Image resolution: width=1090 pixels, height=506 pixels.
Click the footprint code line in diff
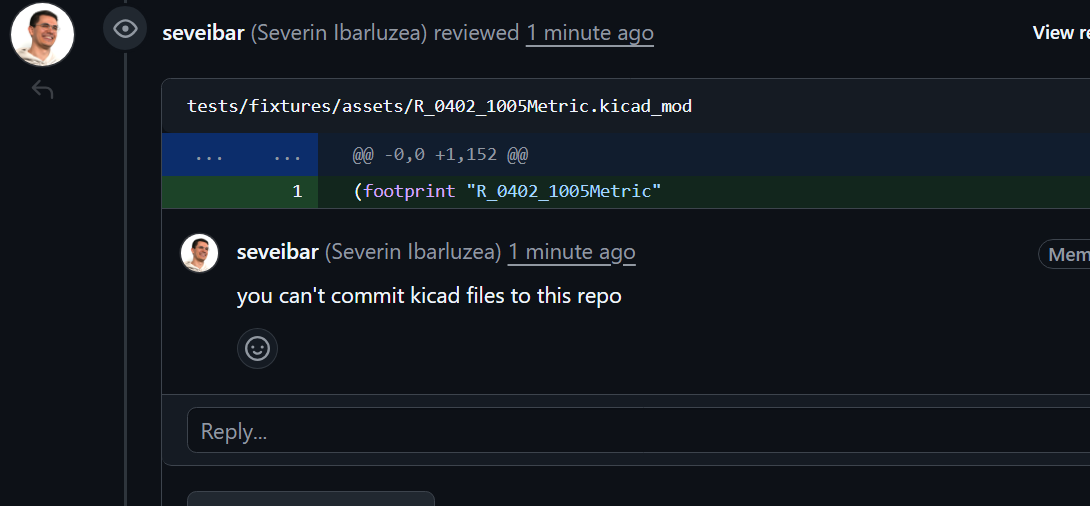coord(507,191)
